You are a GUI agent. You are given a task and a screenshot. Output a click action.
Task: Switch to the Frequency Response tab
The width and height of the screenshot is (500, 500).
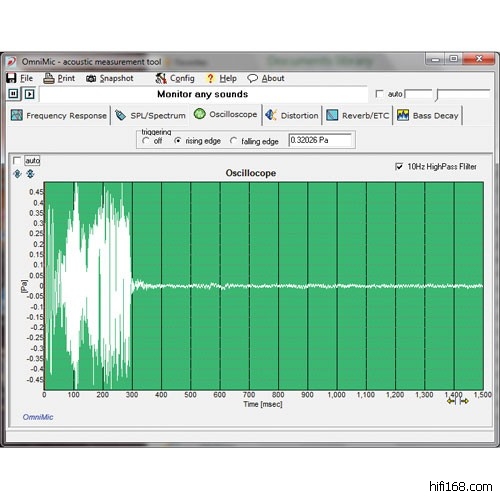coord(59,115)
